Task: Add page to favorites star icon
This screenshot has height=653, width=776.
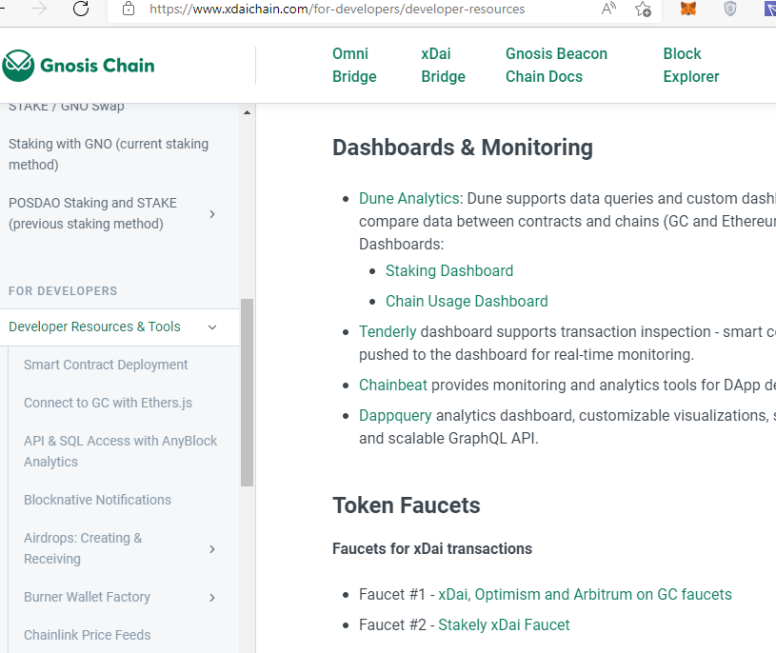Action: click(x=643, y=9)
